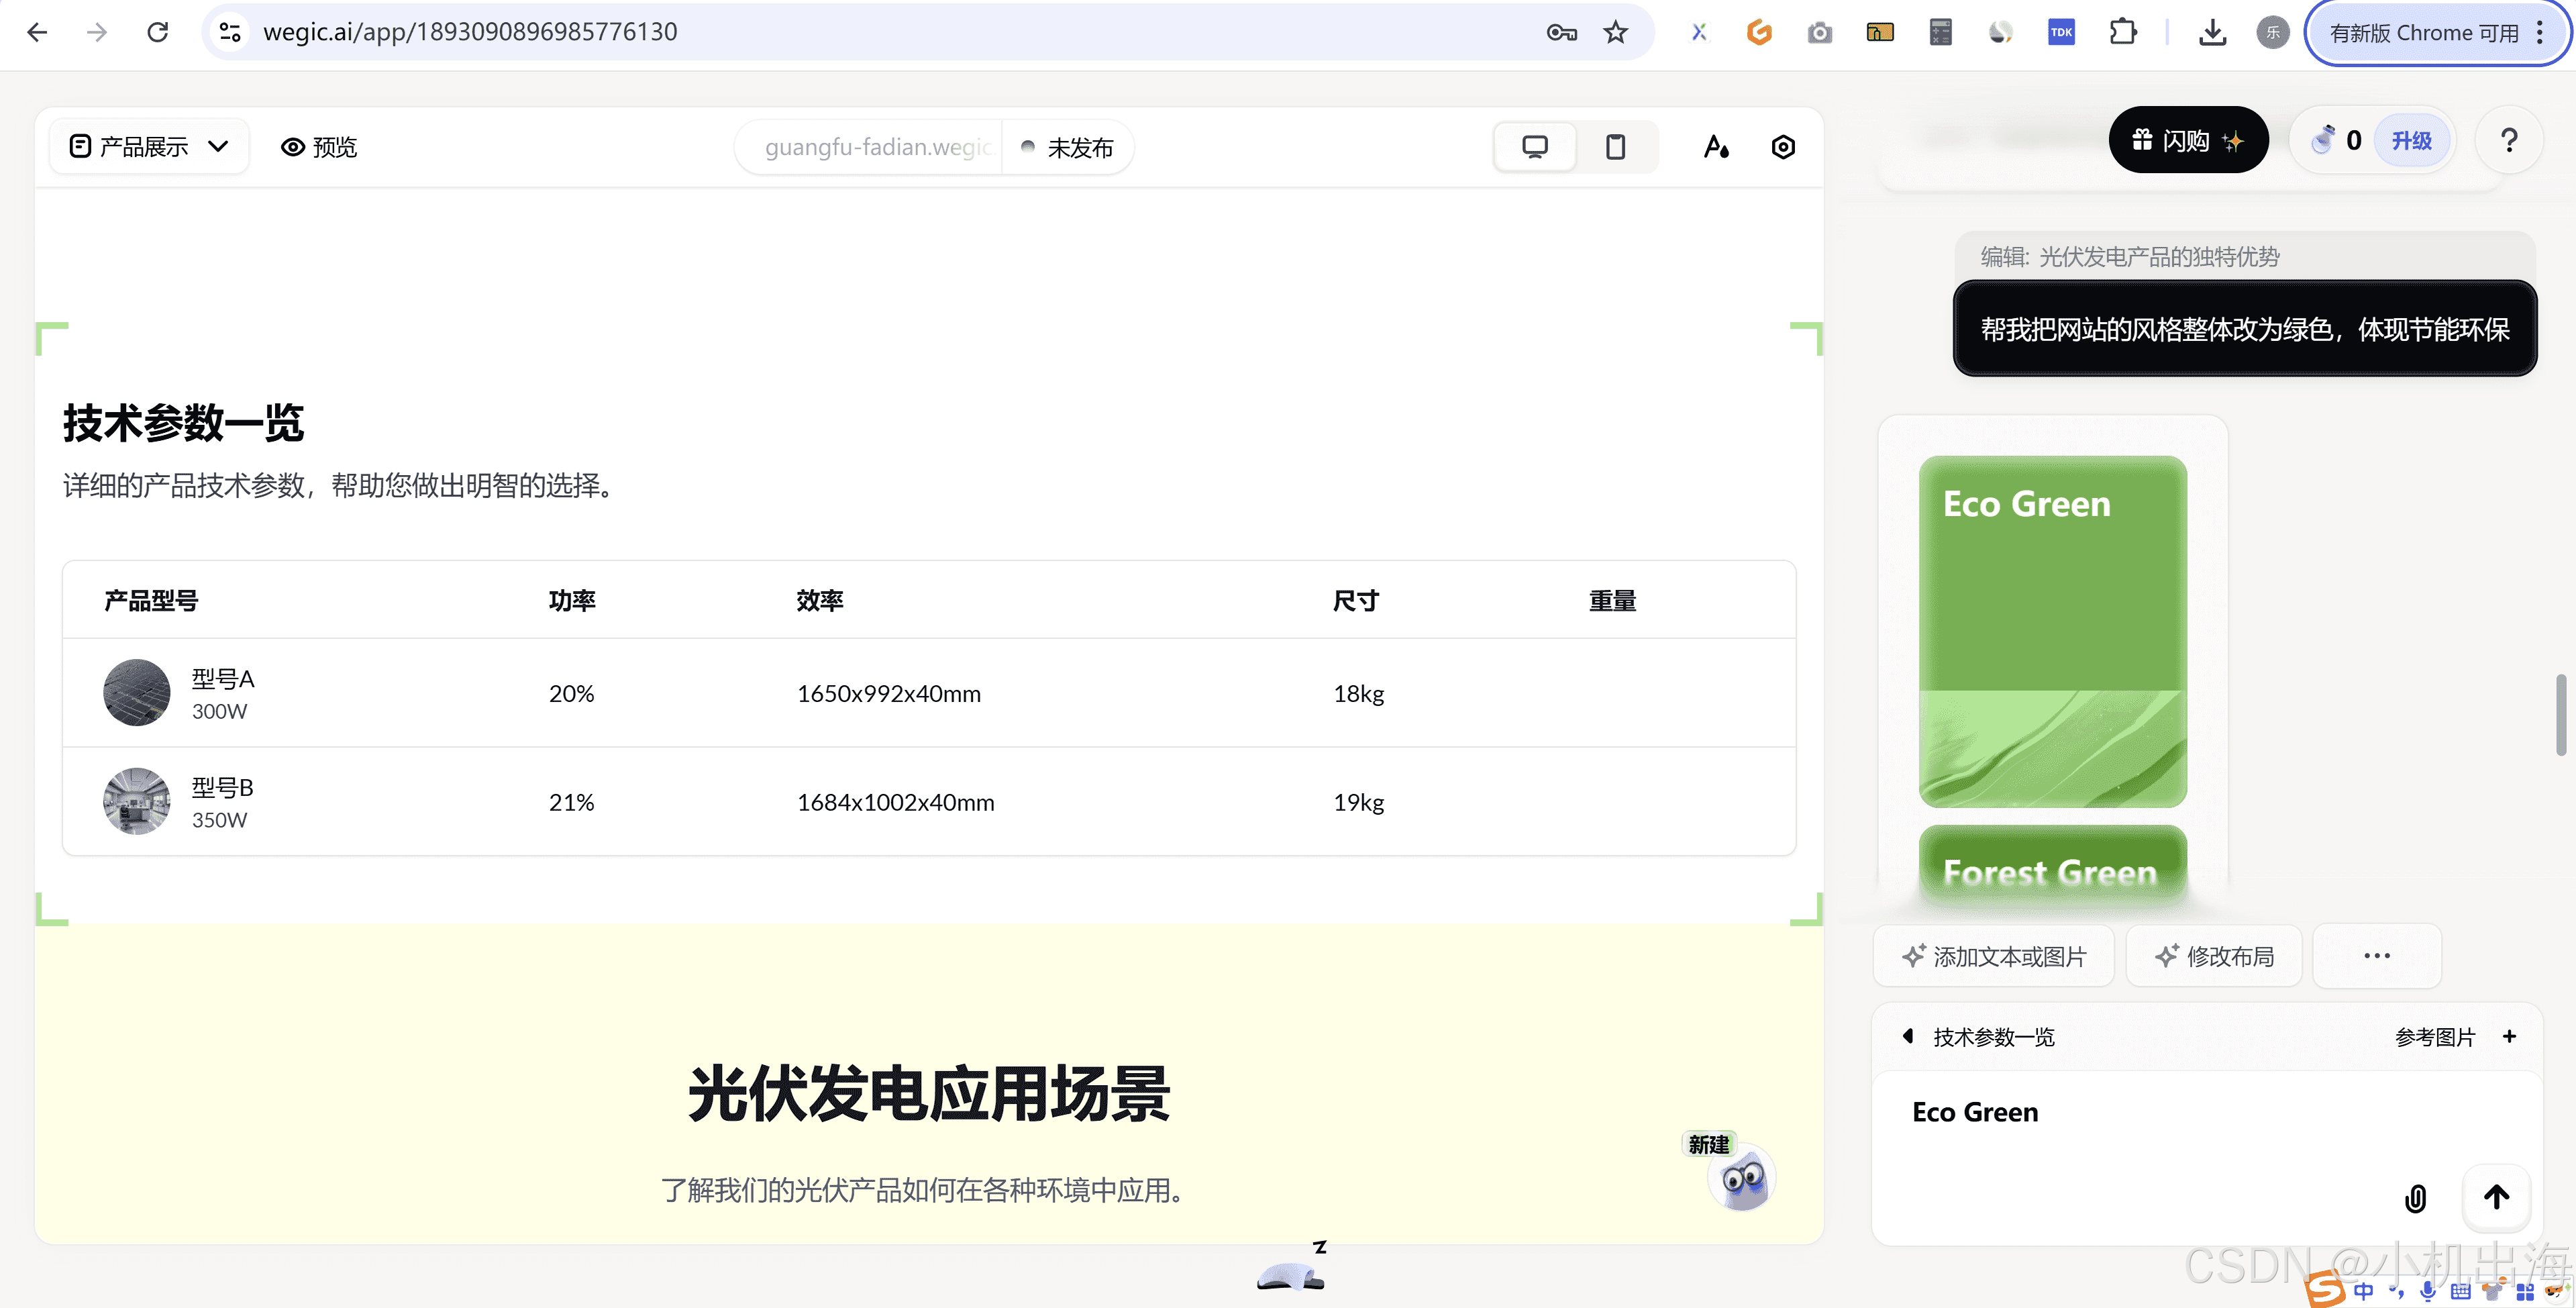Click the 升级 upgrade button

click(x=2411, y=141)
